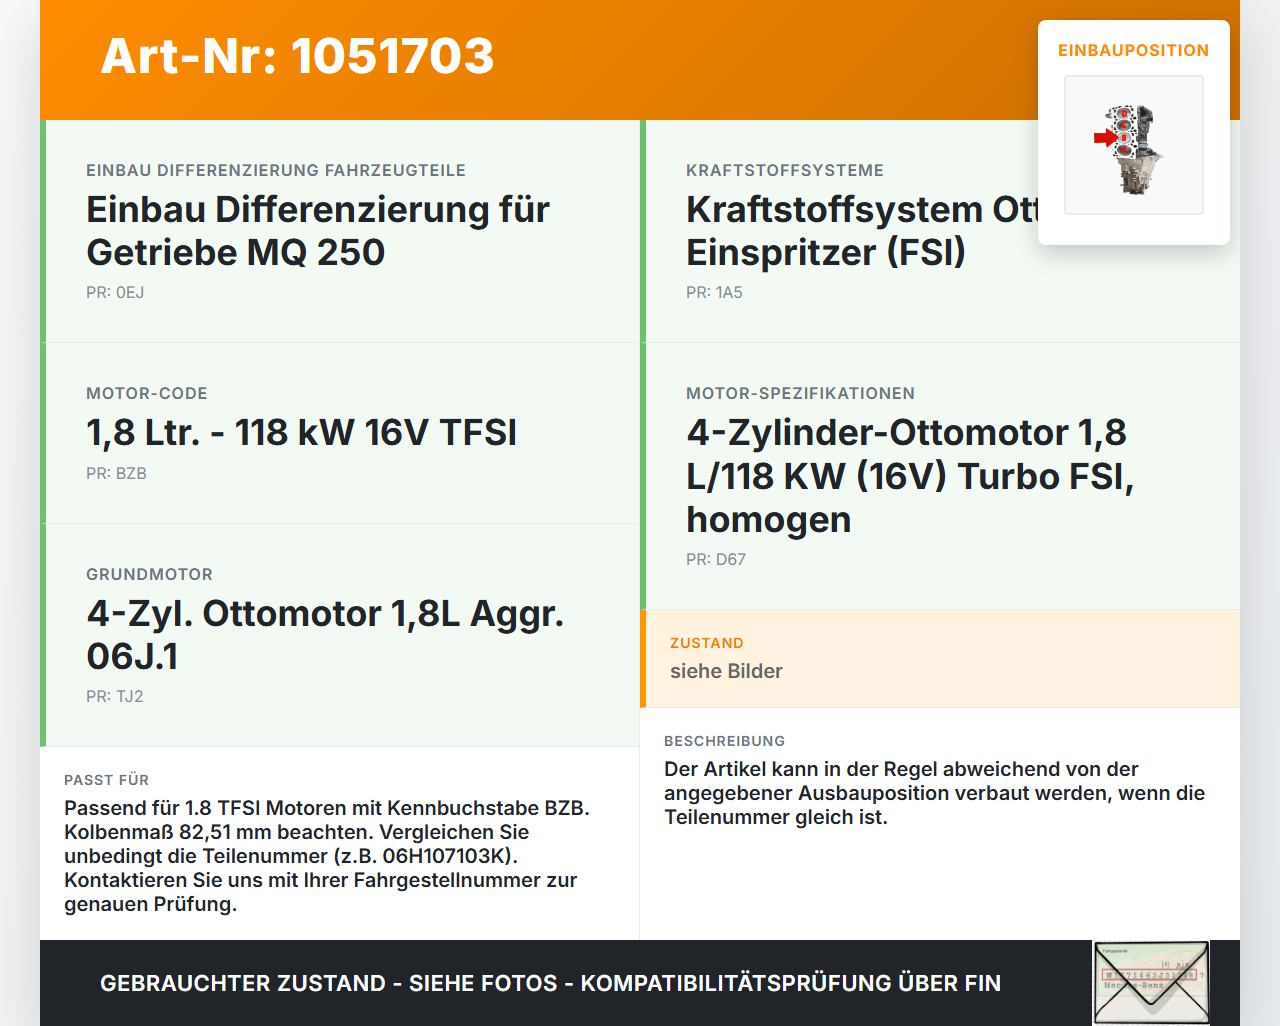Screen dimensions: 1280x1026
Task: Click the KRAFTSTOFFSYSTEME section label
Action: pos(785,171)
